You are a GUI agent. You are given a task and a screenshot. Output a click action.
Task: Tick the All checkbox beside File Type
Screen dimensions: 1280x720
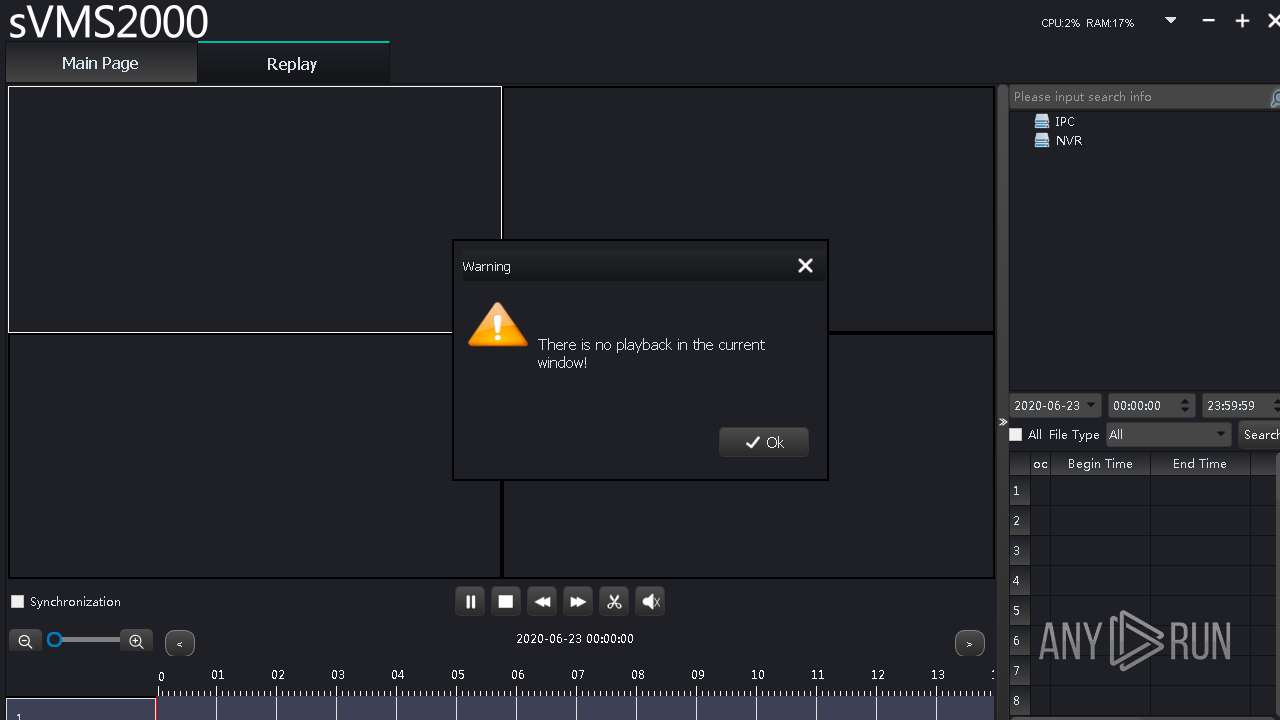(1015, 434)
